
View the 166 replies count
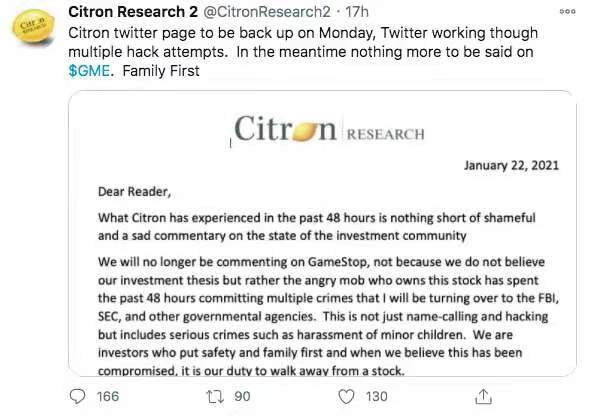108,396
